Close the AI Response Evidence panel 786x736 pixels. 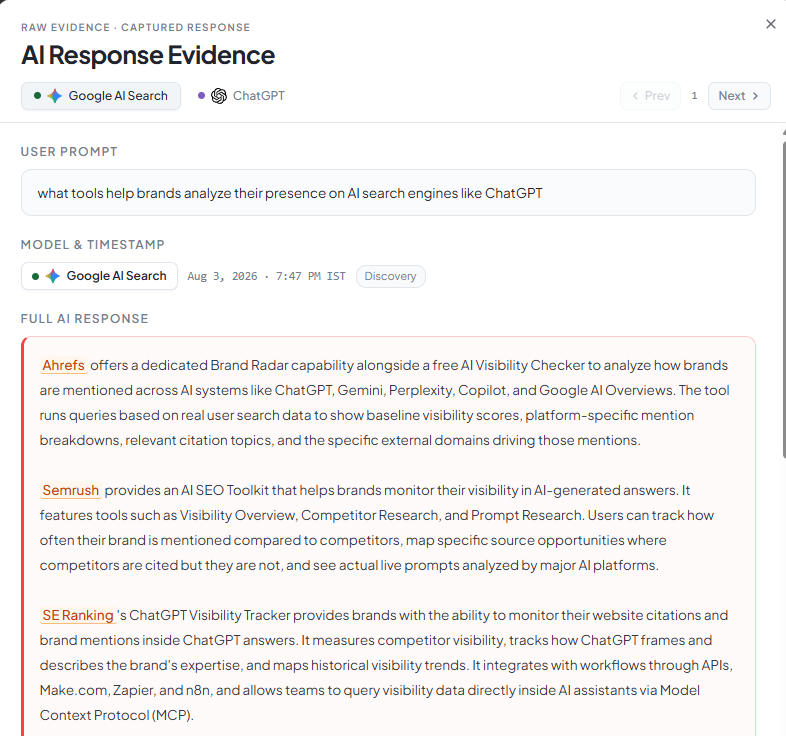(770, 24)
